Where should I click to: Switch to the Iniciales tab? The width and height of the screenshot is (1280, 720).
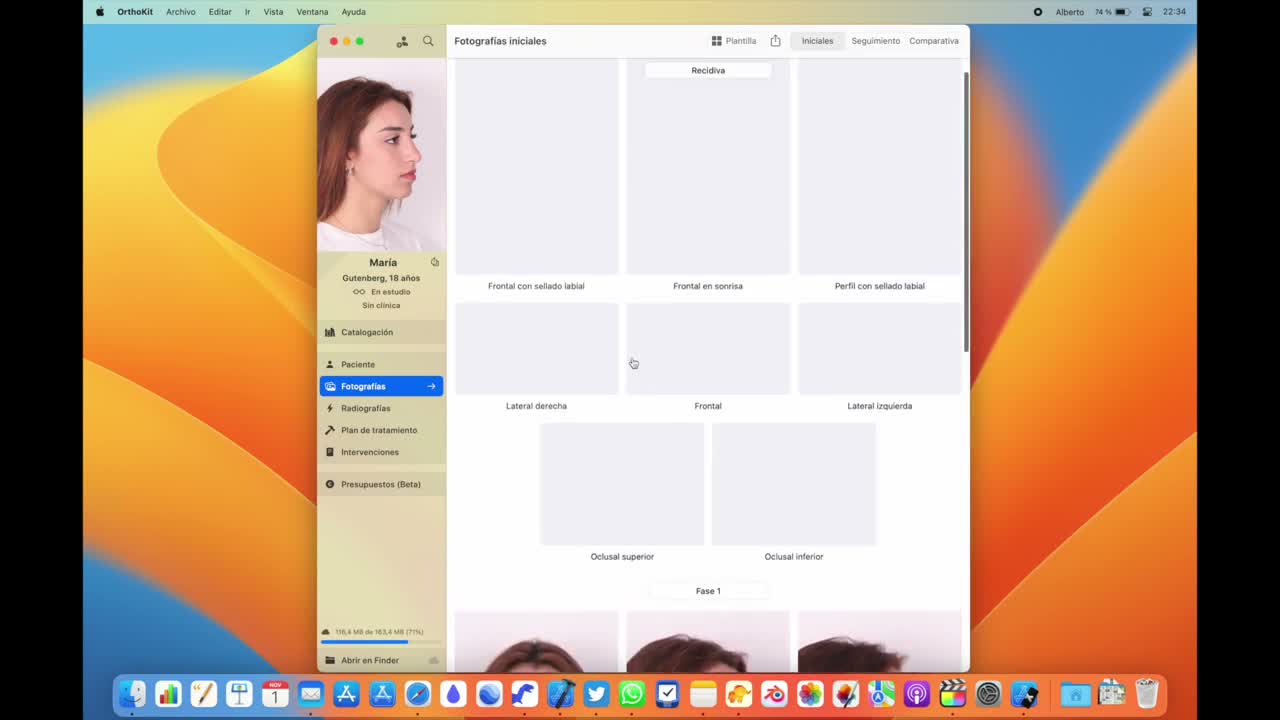pos(817,41)
